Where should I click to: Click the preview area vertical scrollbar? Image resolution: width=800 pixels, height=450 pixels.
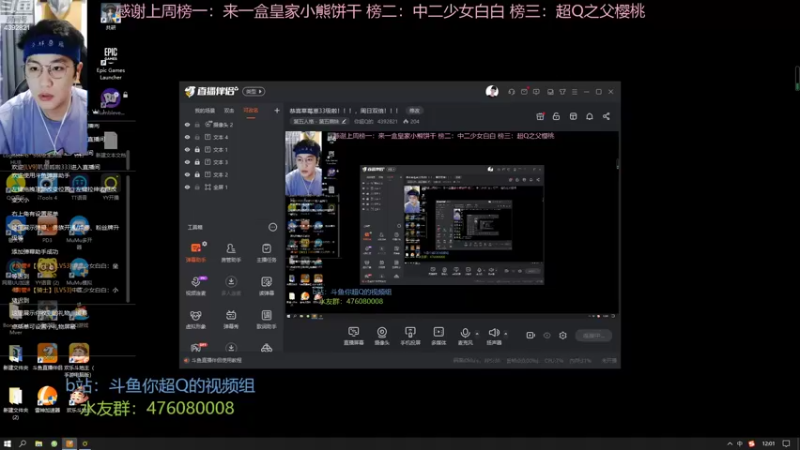coord(618,165)
